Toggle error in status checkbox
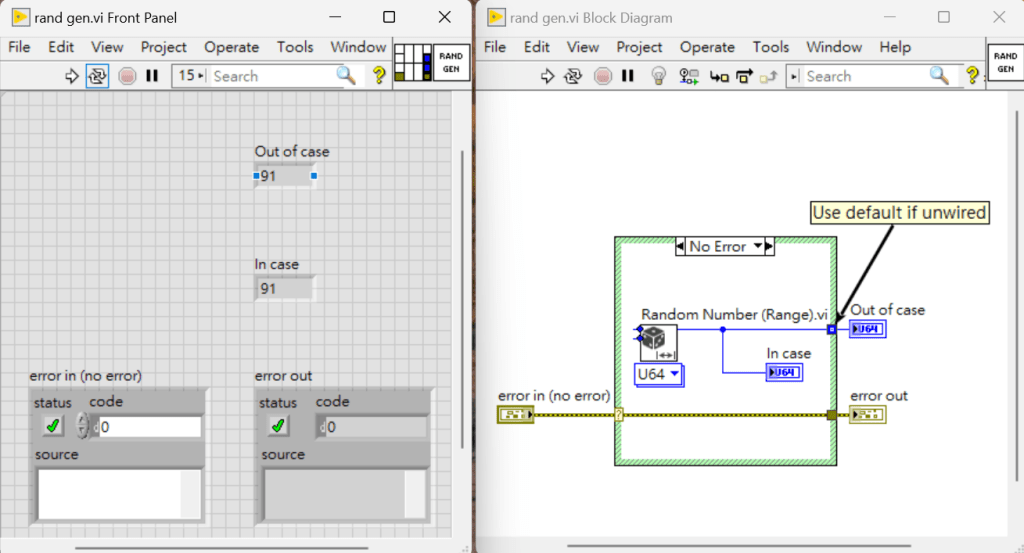The height and width of the screenshot is (553, 1024). (52, 426)
